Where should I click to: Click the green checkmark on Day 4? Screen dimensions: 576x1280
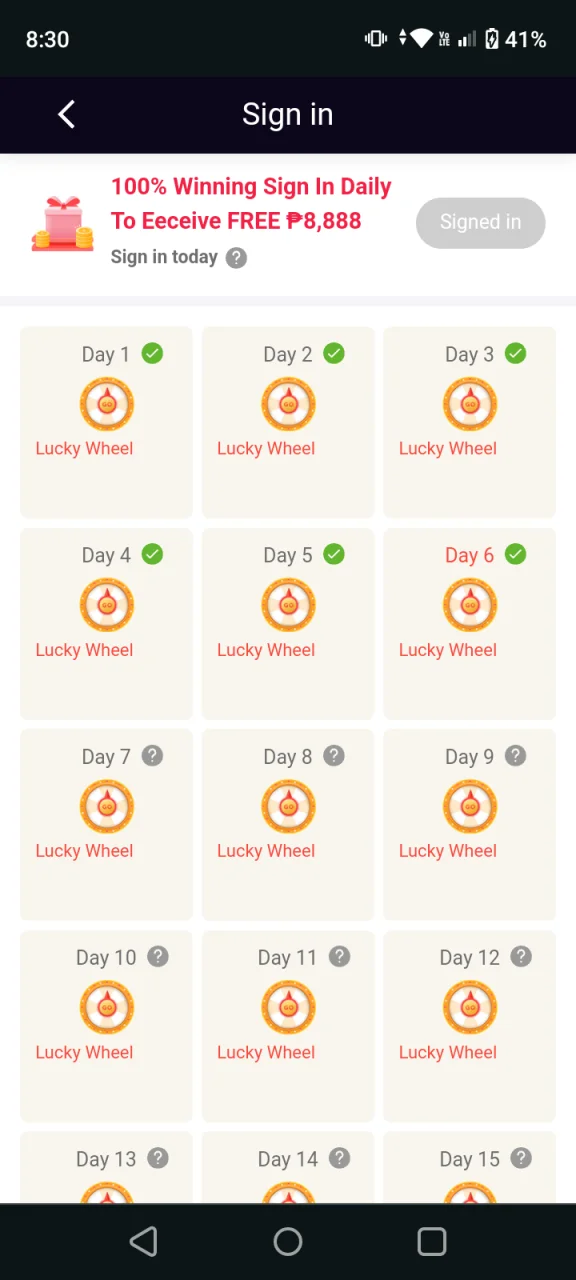click(x=152, y=554)
